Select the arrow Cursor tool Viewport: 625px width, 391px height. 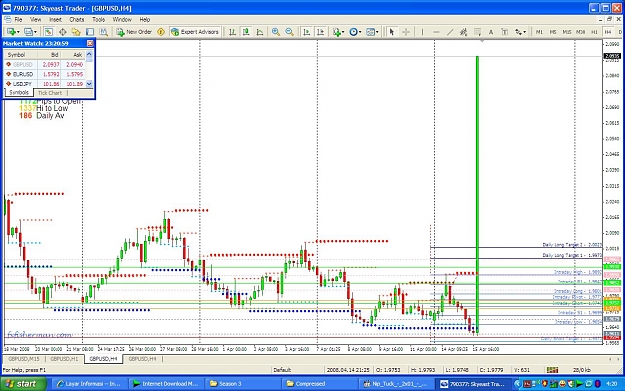click(392, 32)
